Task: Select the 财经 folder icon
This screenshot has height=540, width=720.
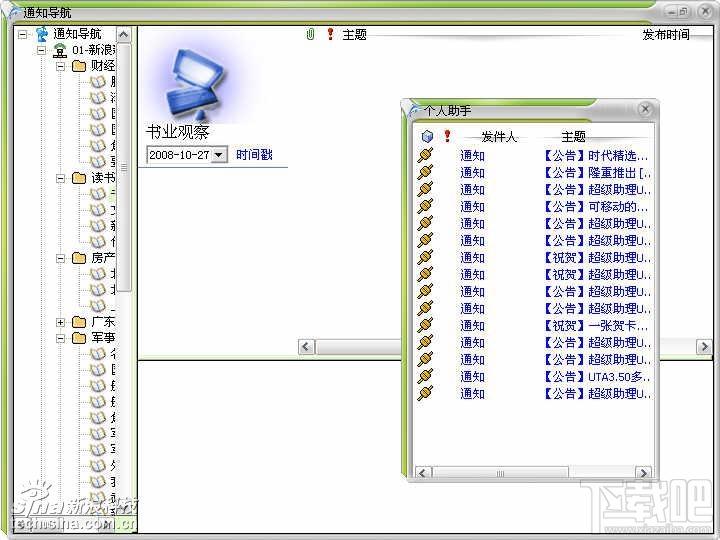Action: 79,66
